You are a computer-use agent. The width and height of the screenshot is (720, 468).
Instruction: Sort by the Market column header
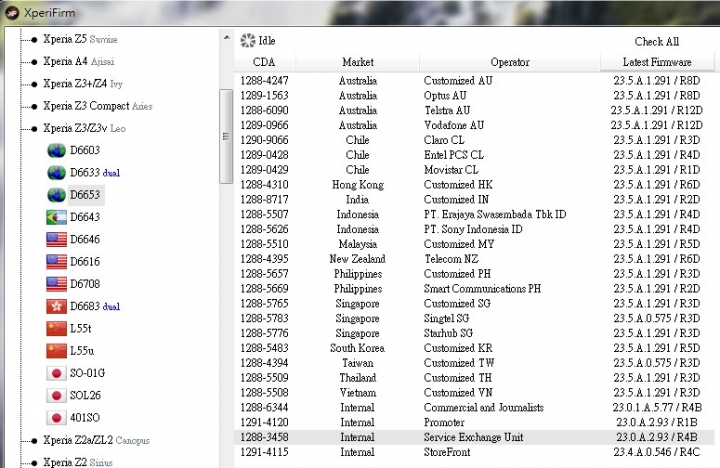[x=358, y=62]
